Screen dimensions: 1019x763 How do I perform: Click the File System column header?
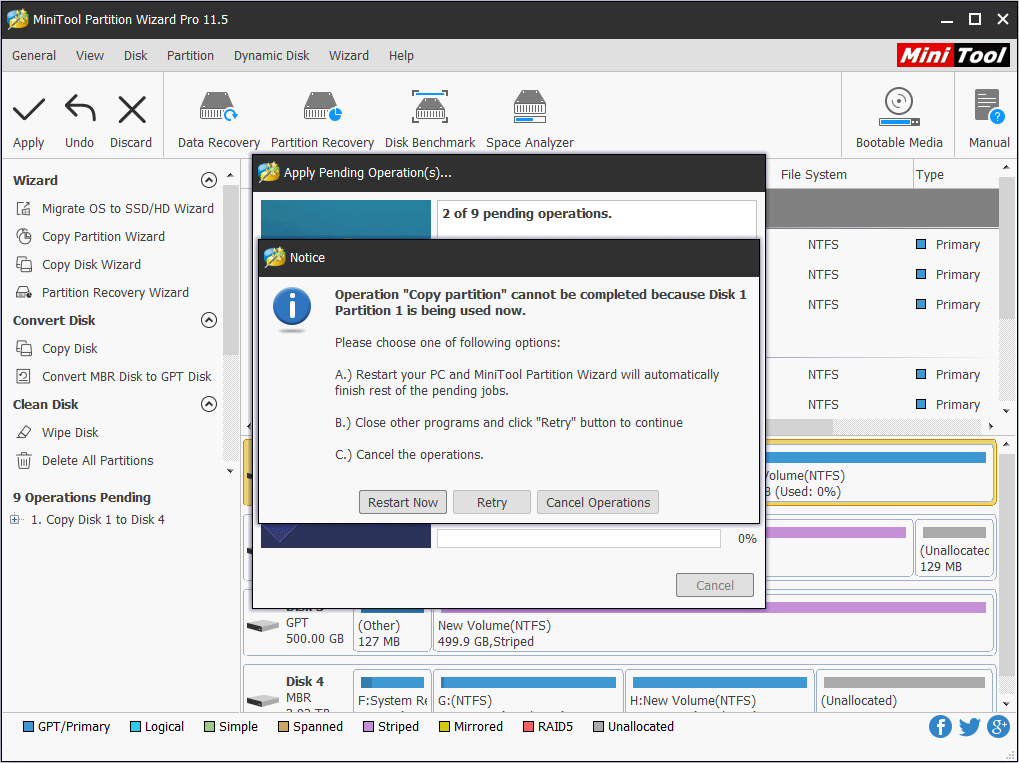[814, 175]
